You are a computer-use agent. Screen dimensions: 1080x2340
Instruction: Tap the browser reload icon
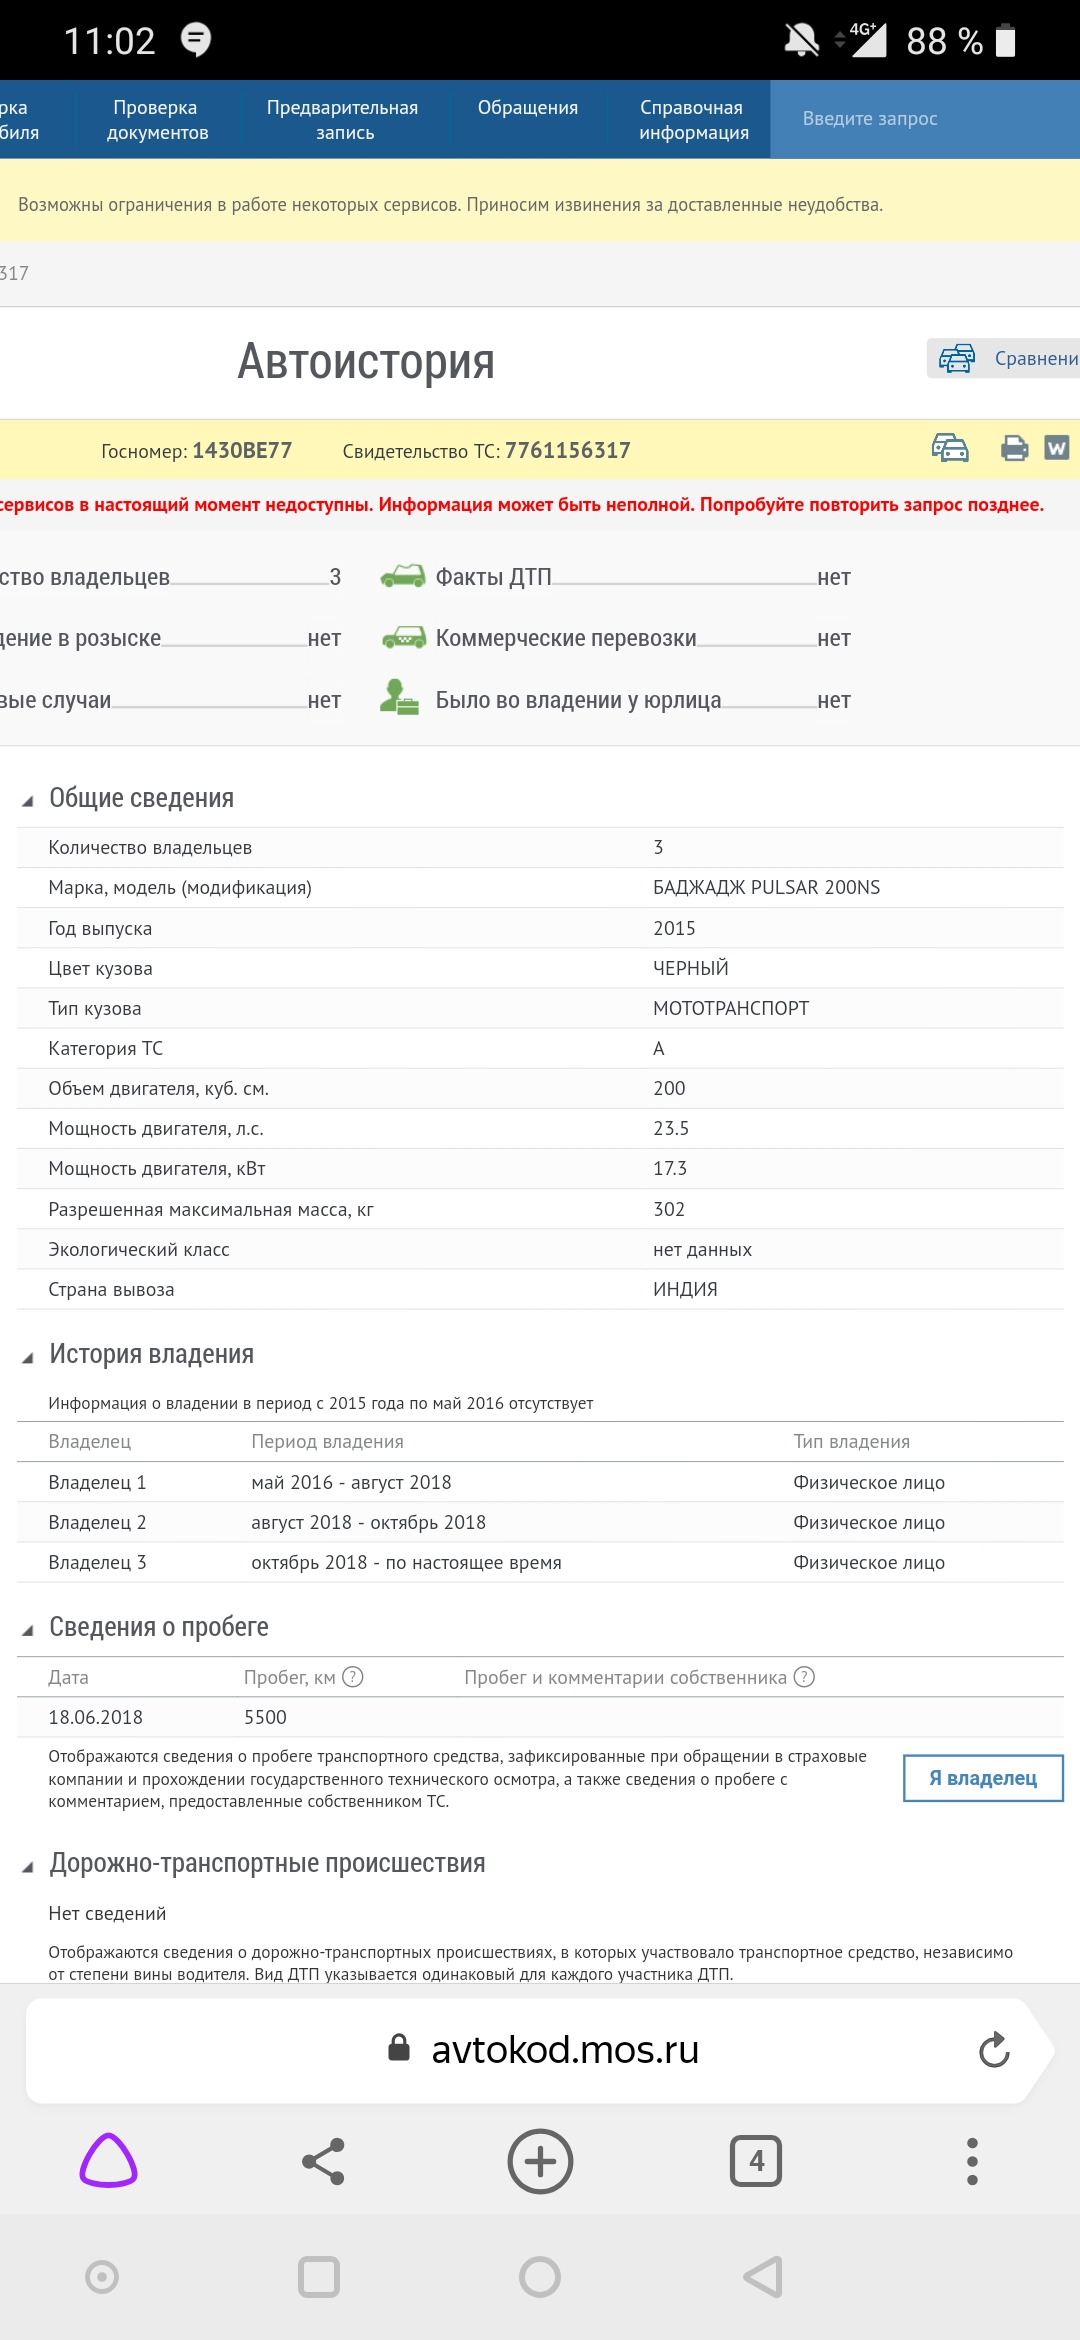994,2050
